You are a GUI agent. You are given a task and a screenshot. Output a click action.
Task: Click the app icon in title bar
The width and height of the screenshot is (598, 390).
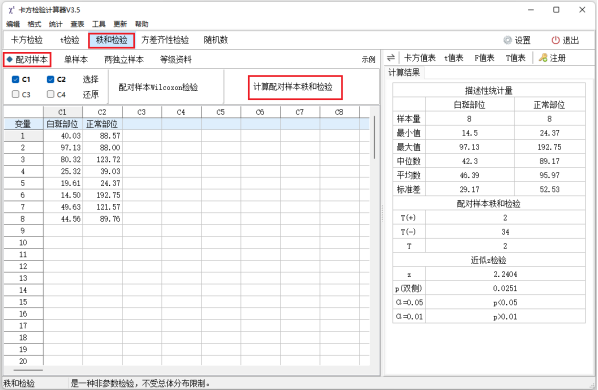point(11,10)
